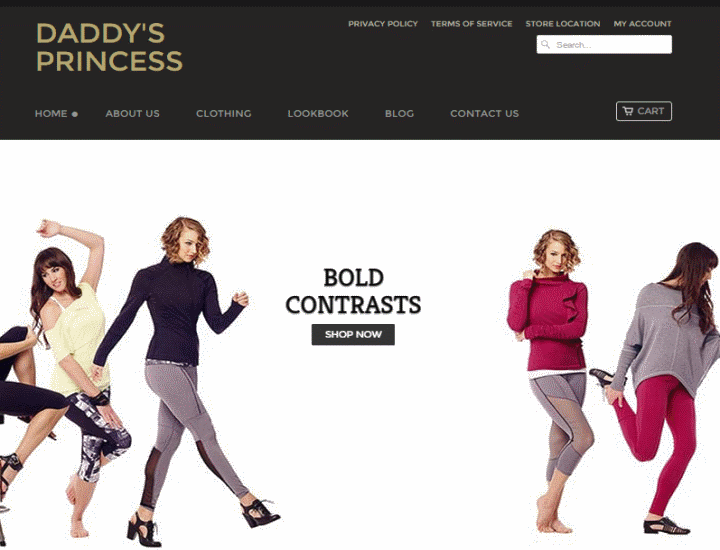Click the SHOP NOW button
Image resolution: width=720 pixels, height=550 pixels.
point(353,334)
